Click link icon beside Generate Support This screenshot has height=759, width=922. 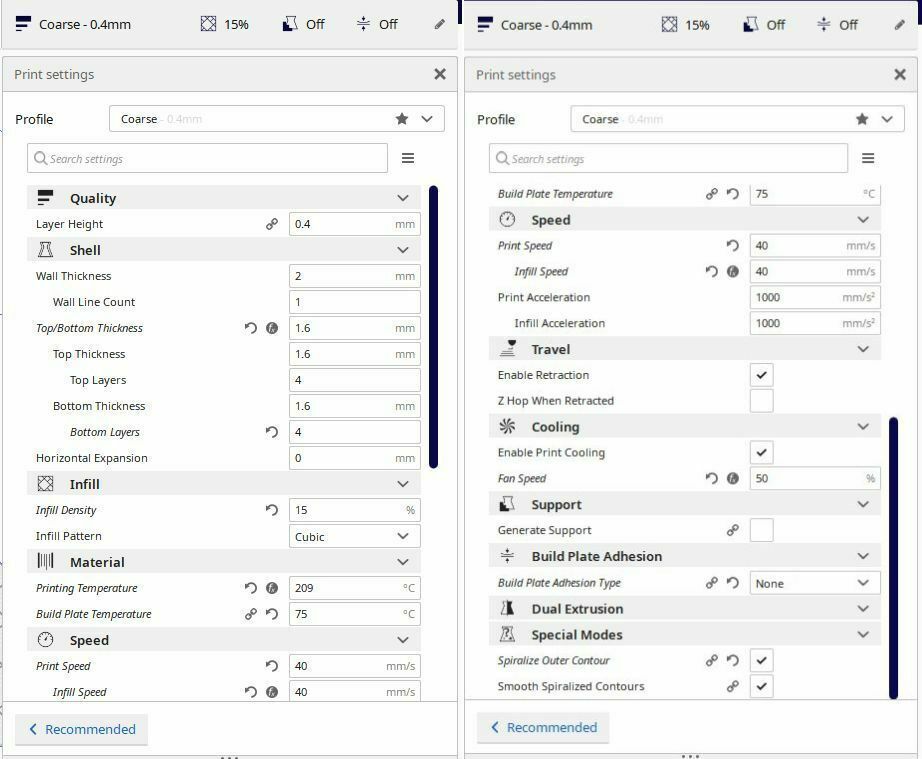[732, 530]
